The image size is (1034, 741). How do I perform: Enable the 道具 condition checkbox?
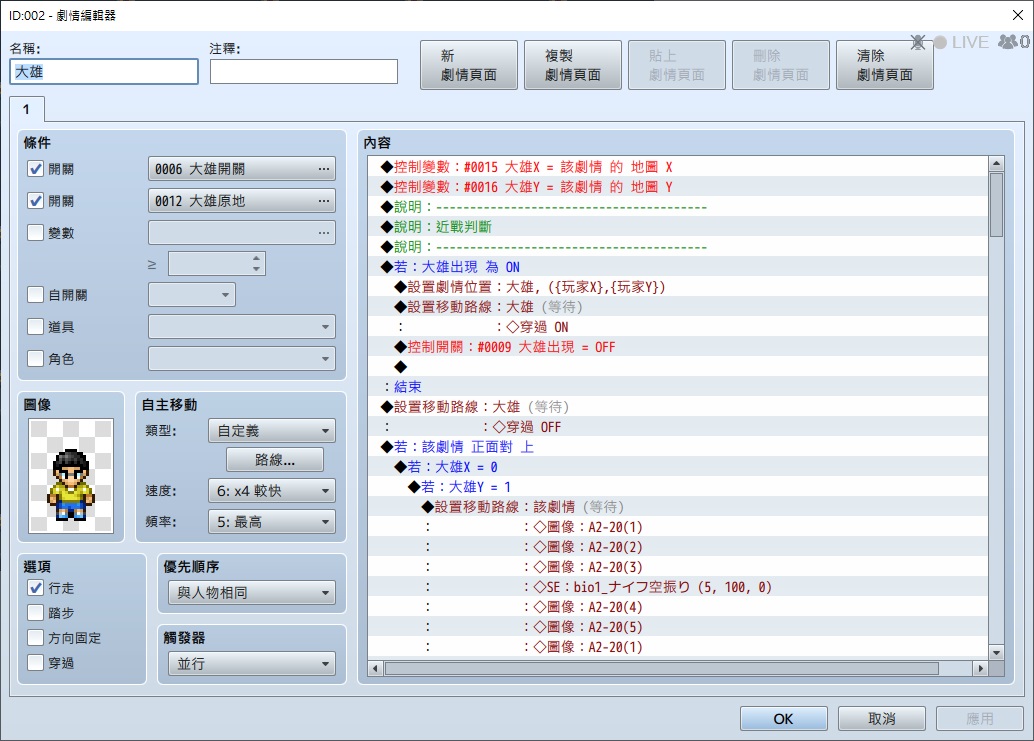pos(36,326)
